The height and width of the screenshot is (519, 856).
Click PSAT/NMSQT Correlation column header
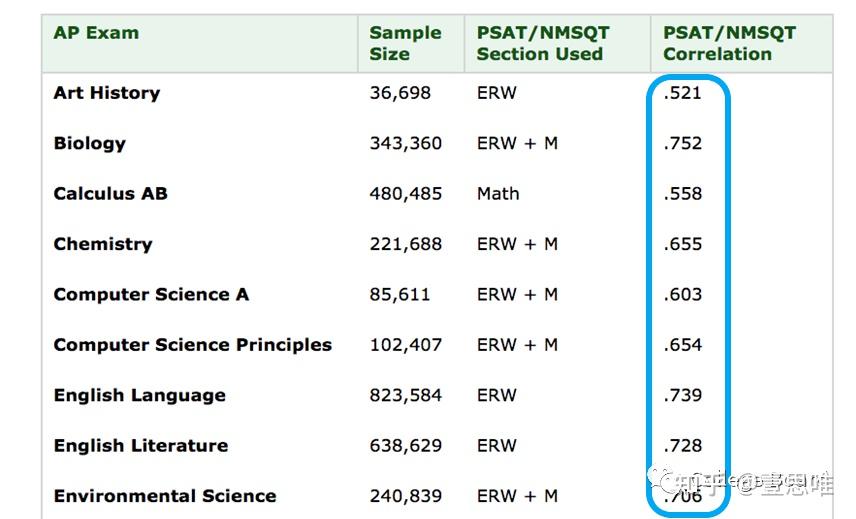(729, 43)
